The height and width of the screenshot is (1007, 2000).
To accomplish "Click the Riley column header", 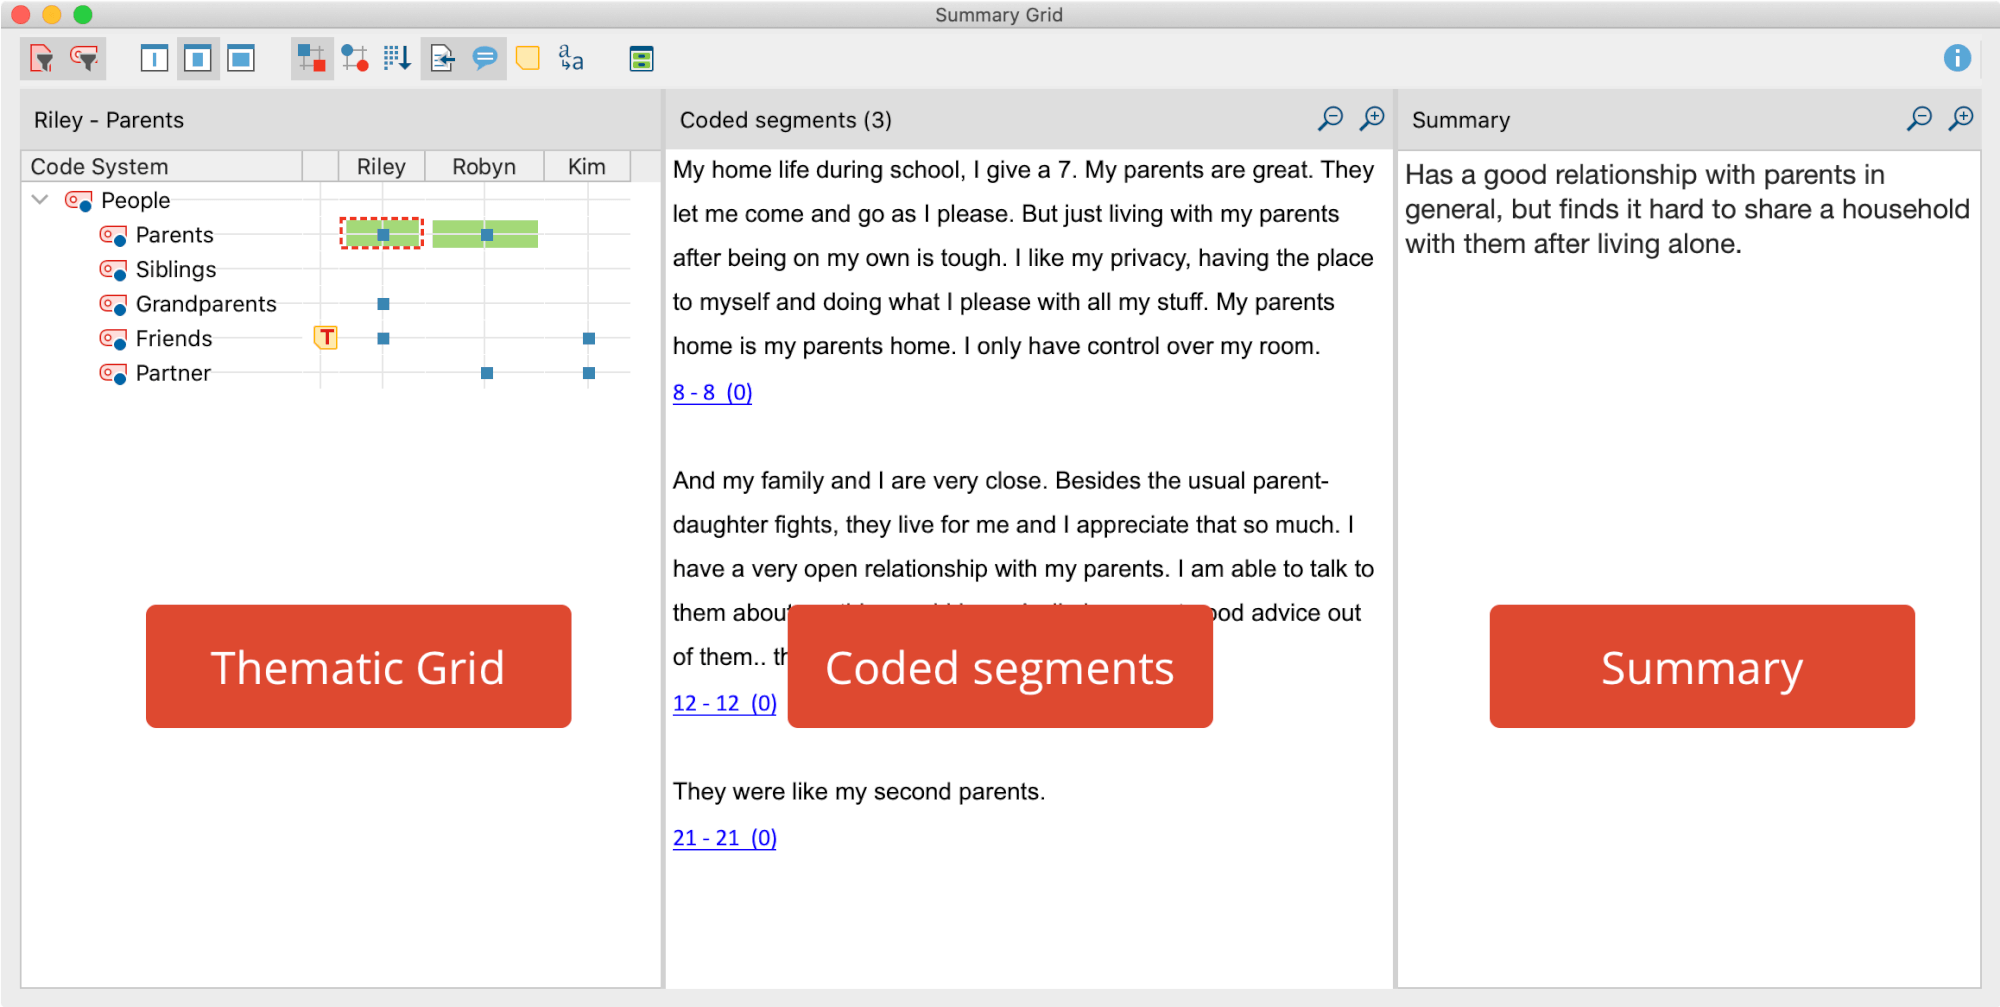I will (381, 167).
